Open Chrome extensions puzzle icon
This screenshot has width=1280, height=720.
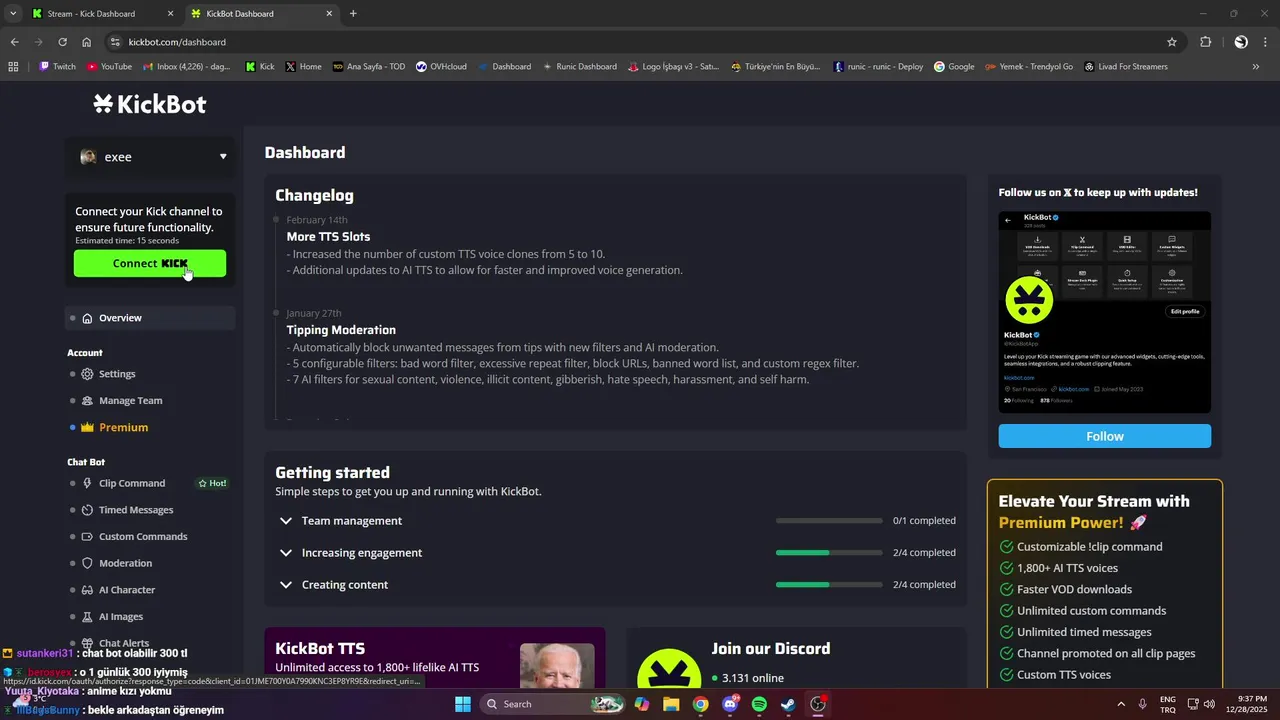1205,42
